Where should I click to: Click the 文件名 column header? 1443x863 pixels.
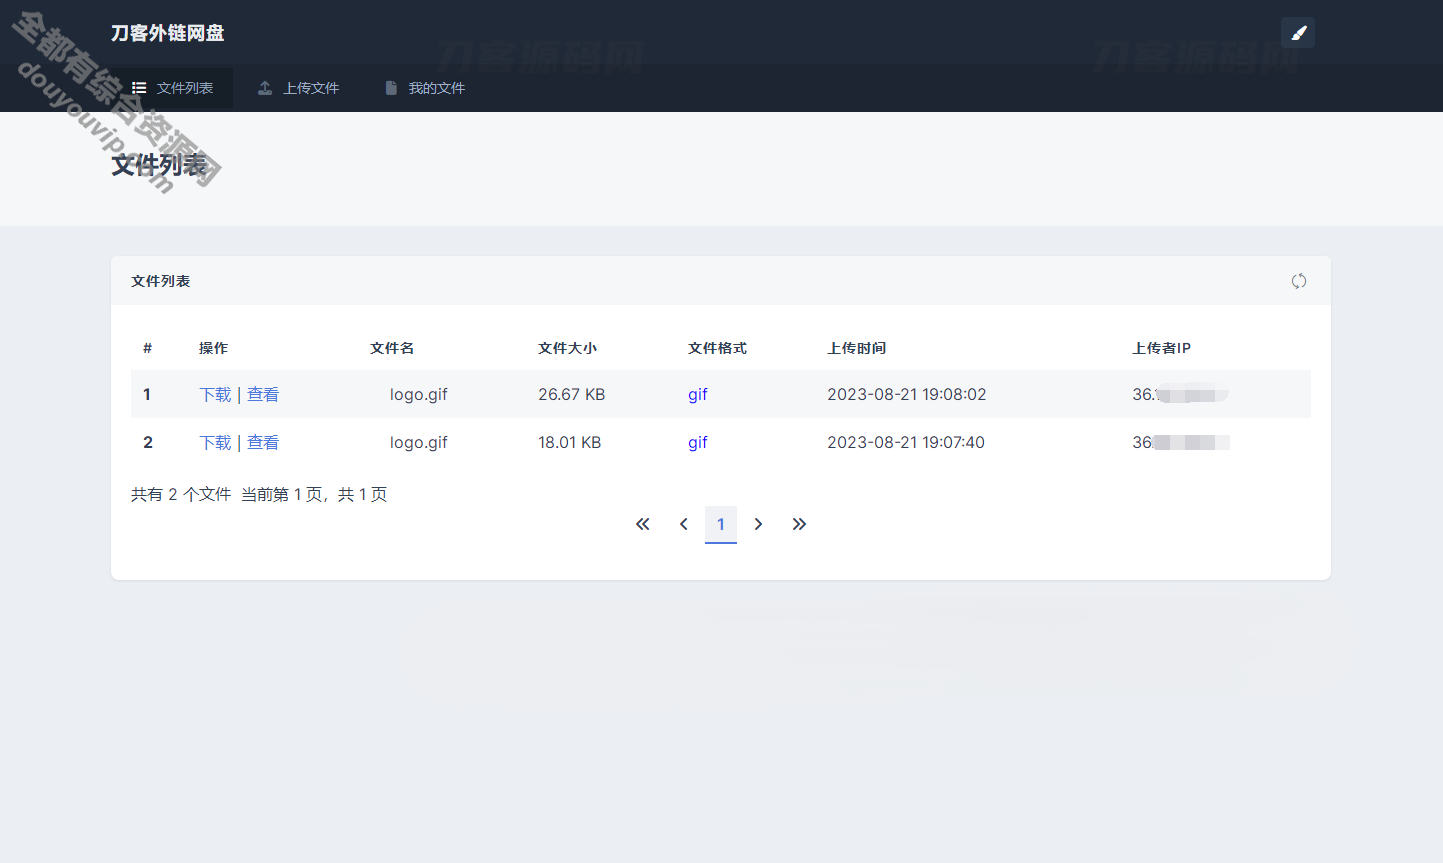392,348
